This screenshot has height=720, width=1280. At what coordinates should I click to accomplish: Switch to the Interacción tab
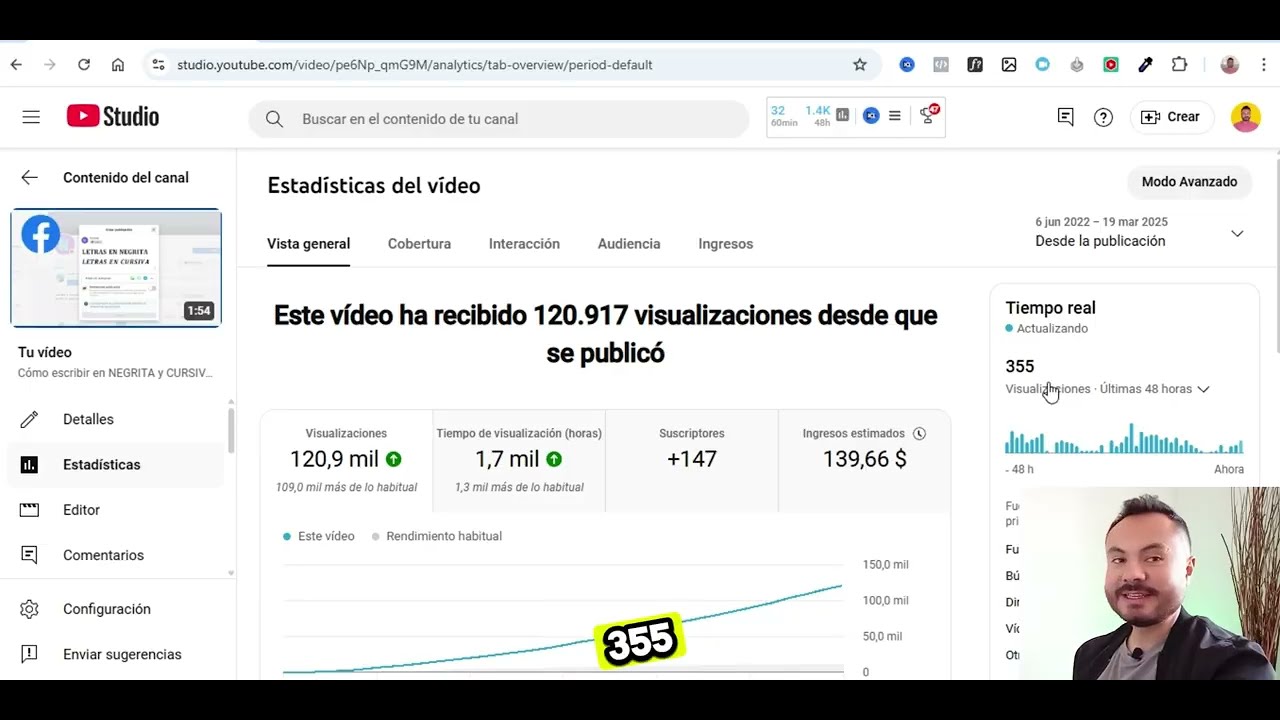click(524, 244)
